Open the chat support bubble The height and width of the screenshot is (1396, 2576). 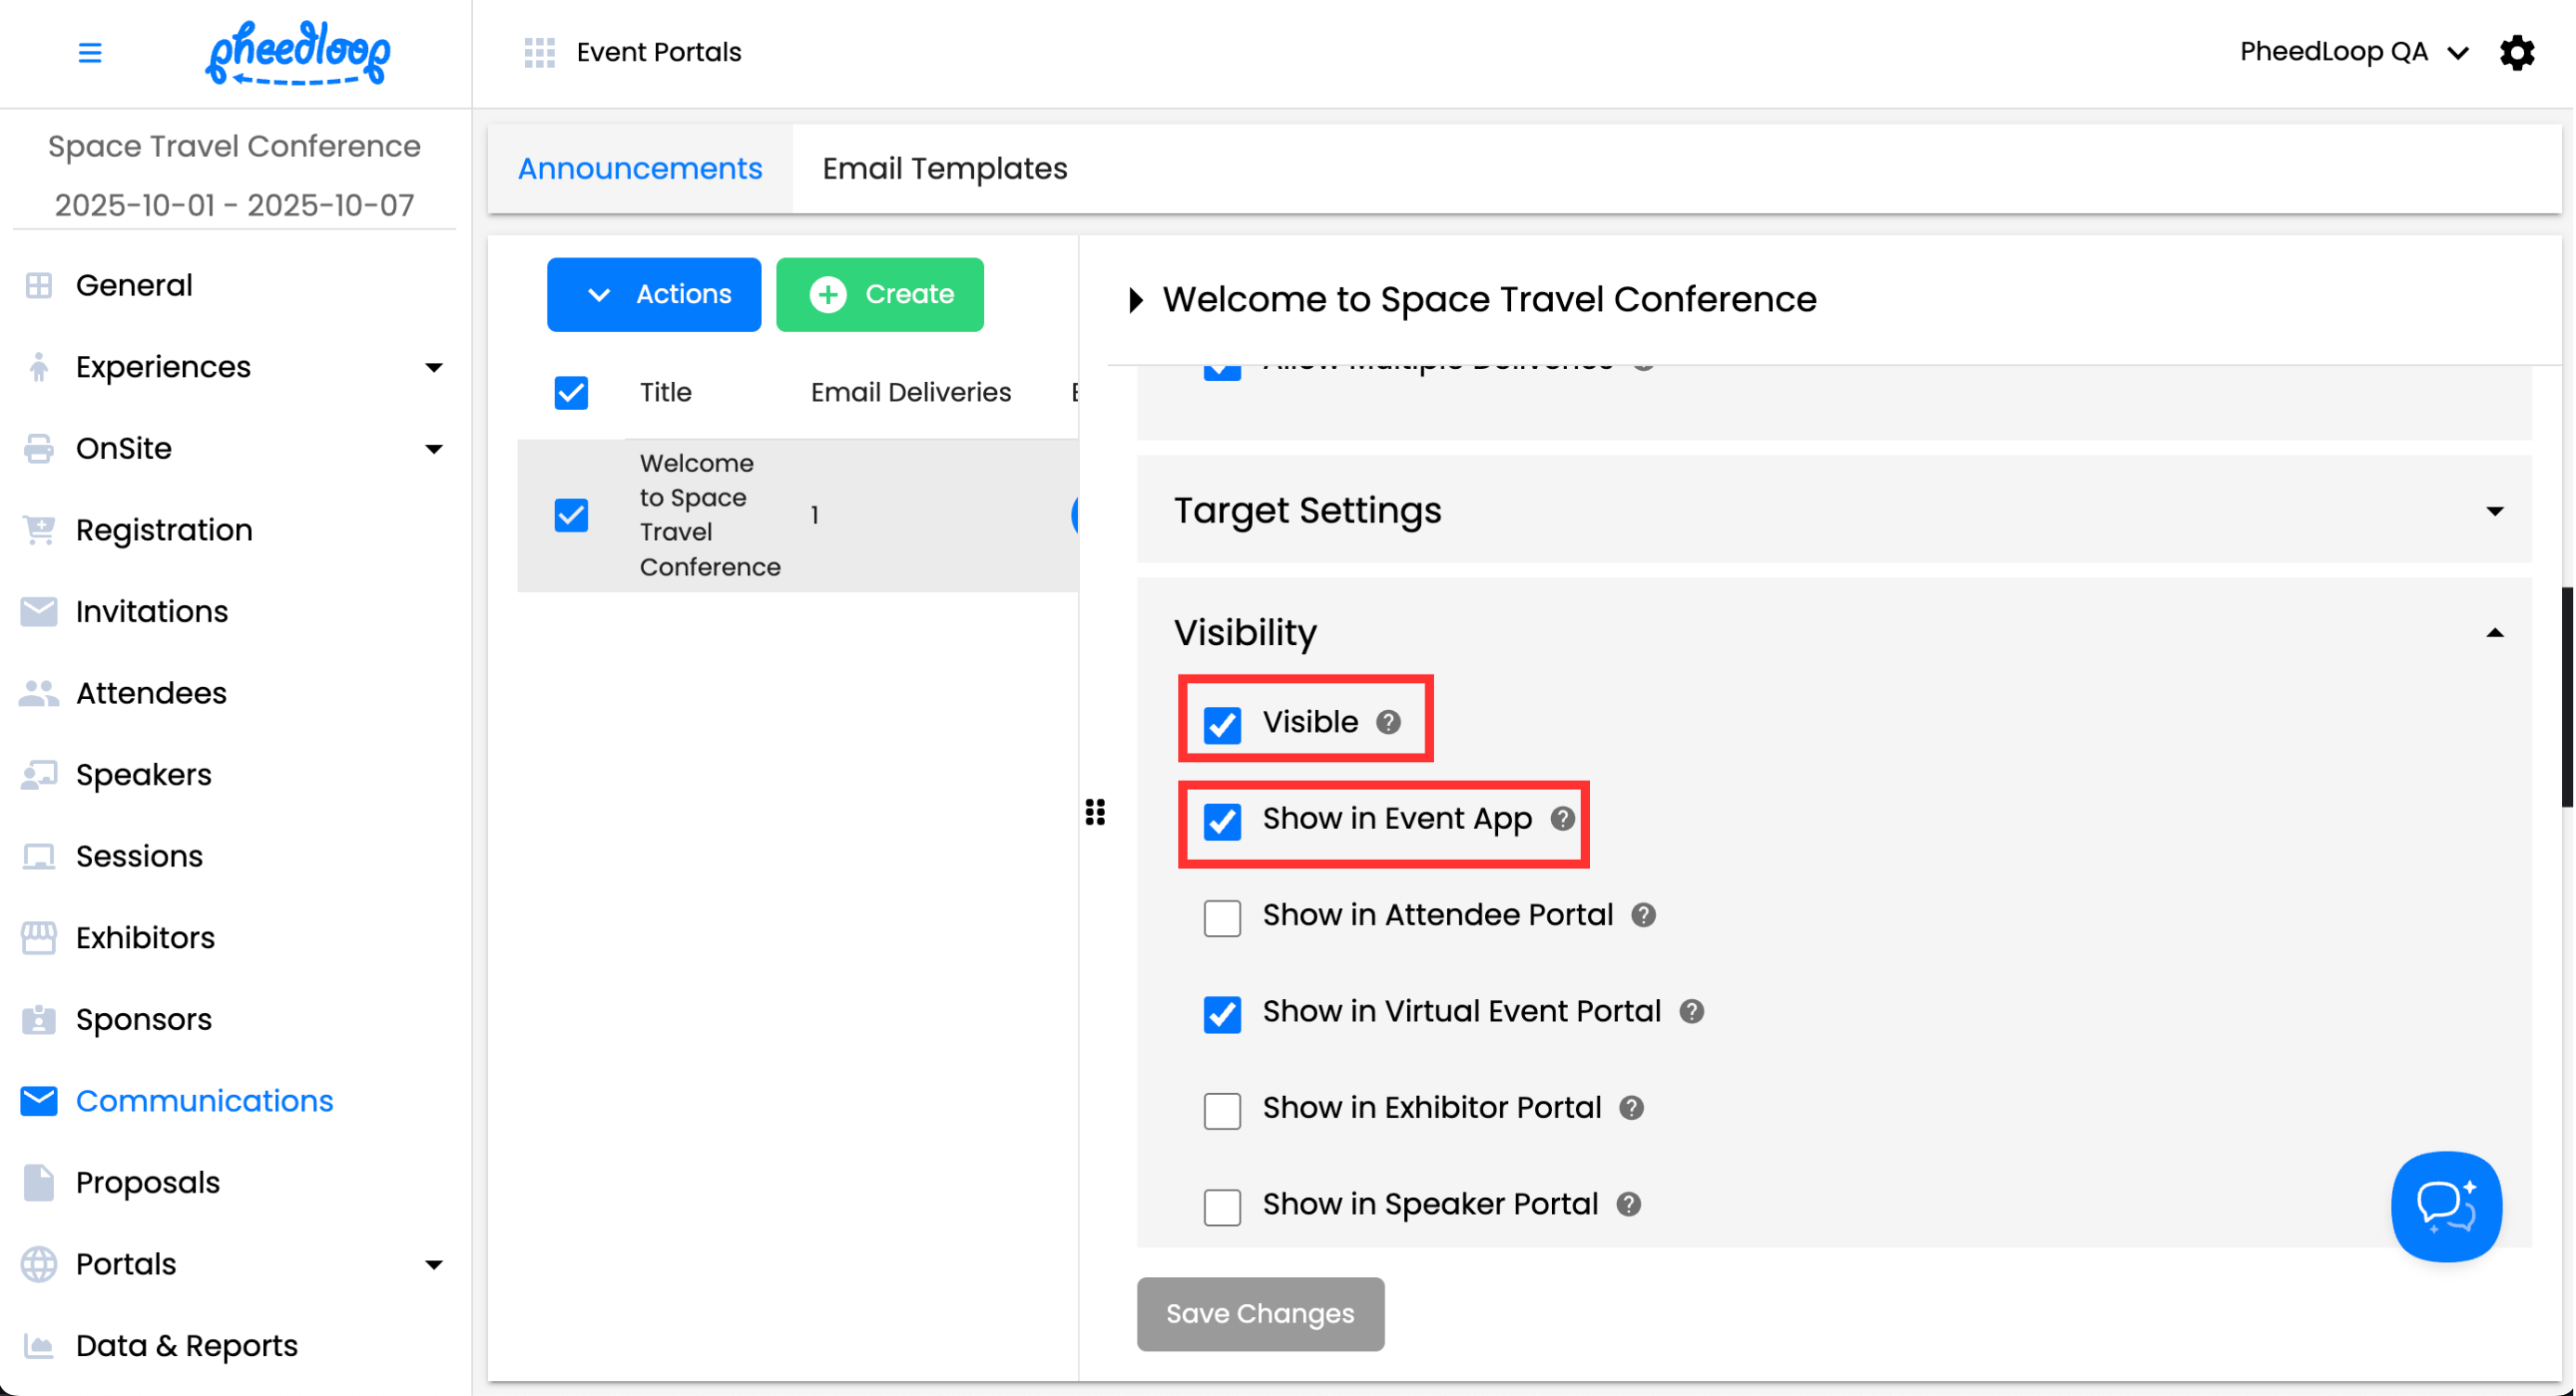pyautogui.click(x=2447, y=1206)
